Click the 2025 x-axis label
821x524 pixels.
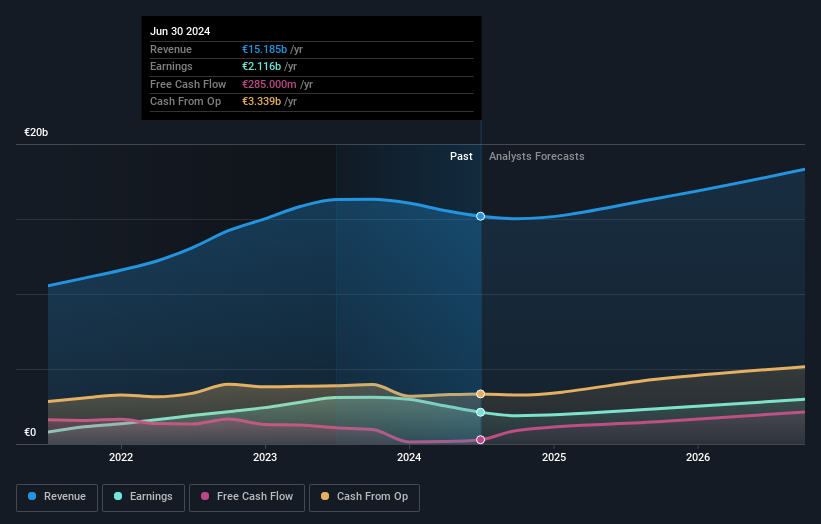(554, 457)
